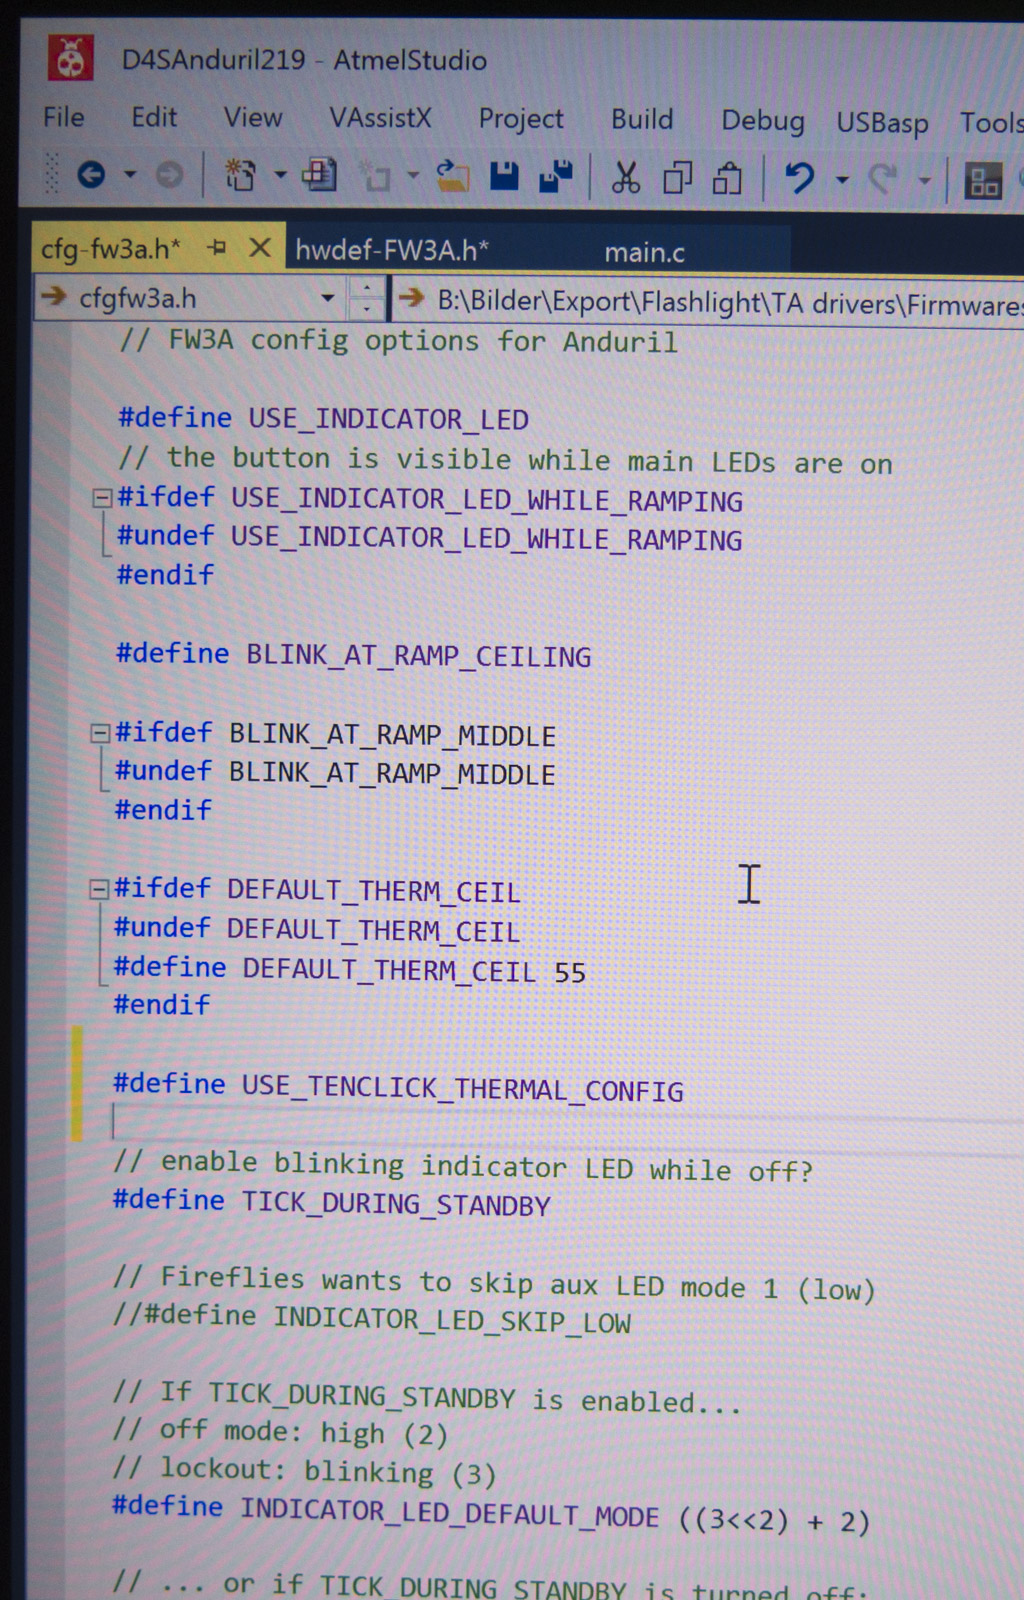Click the '// lockout: blinking (3)' comment
1024x1600 pixels.
point(304,1471)
